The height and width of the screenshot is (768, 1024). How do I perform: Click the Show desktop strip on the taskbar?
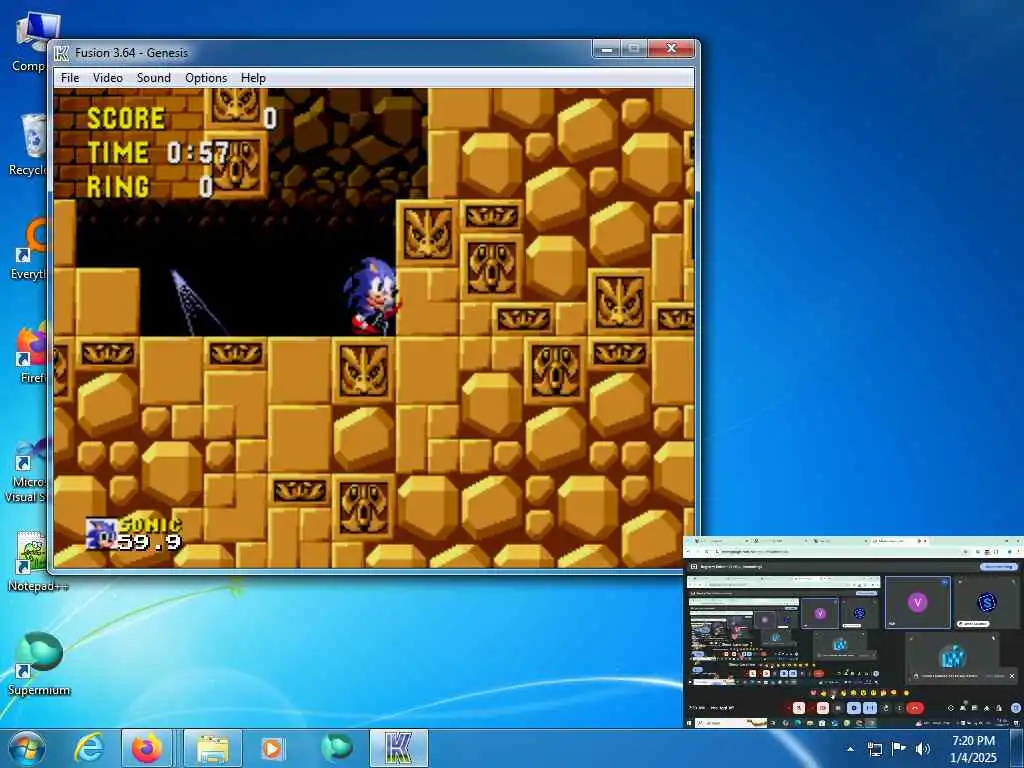(1017, 748)
